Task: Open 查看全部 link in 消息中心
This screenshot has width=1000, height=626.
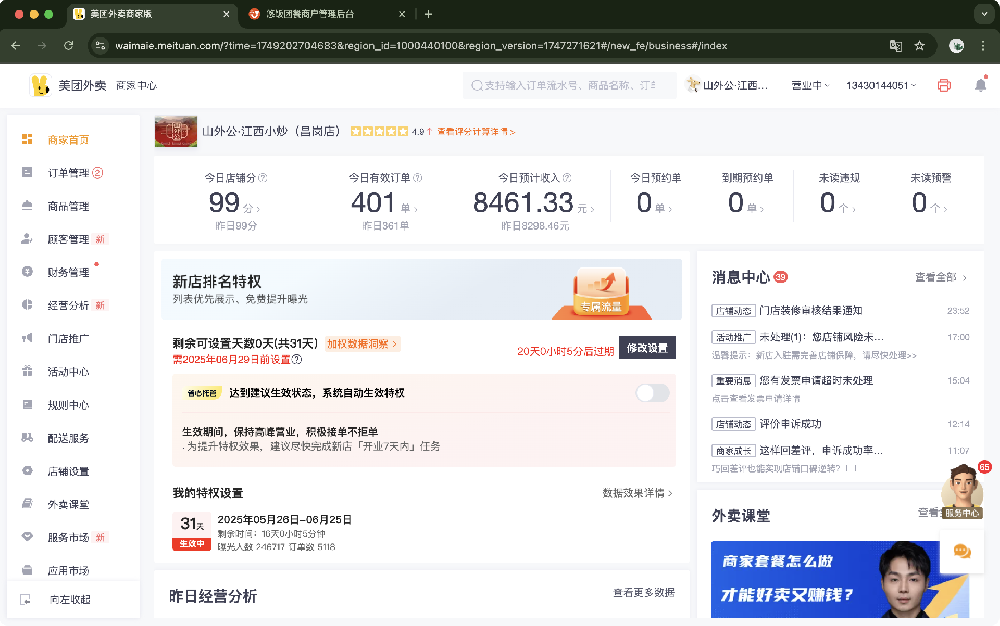Action: pos(939,277)
